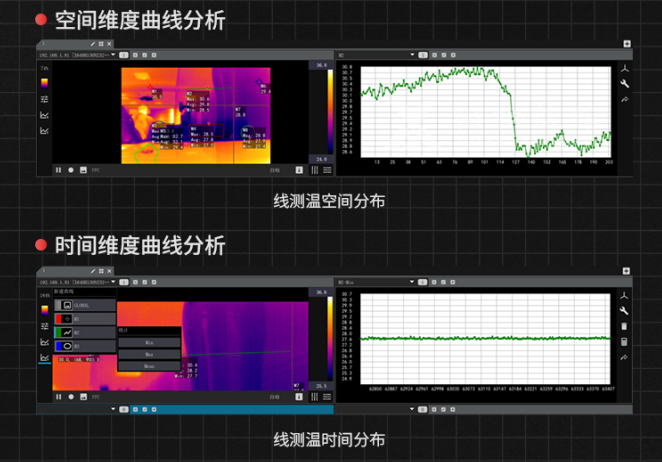Viewport: 662px width, 462px height.
Task: Capture a snapshot image in 空间维度 window
Action: 84,170
